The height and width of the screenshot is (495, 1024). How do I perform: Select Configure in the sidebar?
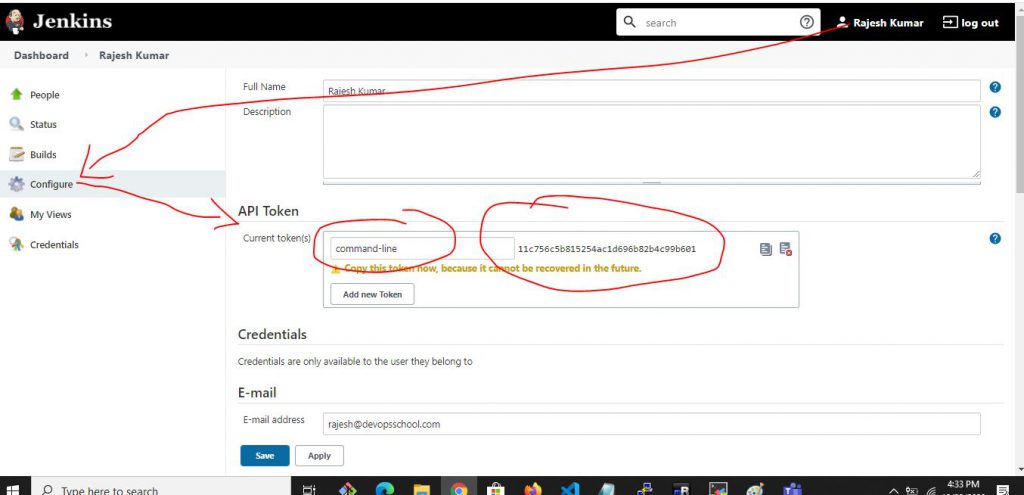tap(51, 184)
